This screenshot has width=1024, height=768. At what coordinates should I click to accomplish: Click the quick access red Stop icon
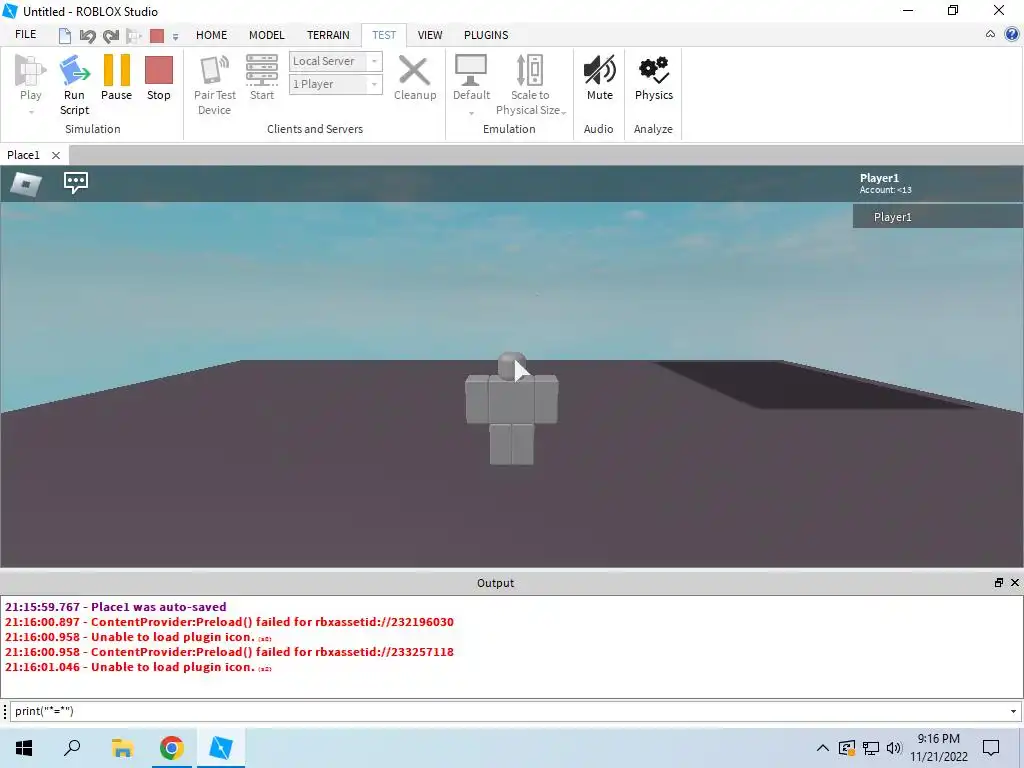tap(157, 36)
